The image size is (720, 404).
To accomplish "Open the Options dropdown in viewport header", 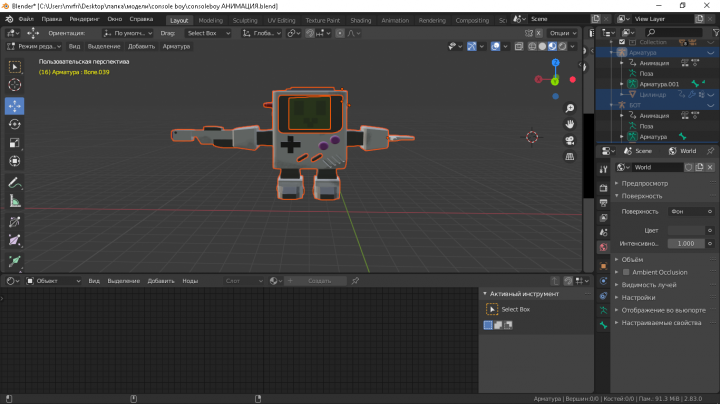I will tap(563, 34).
